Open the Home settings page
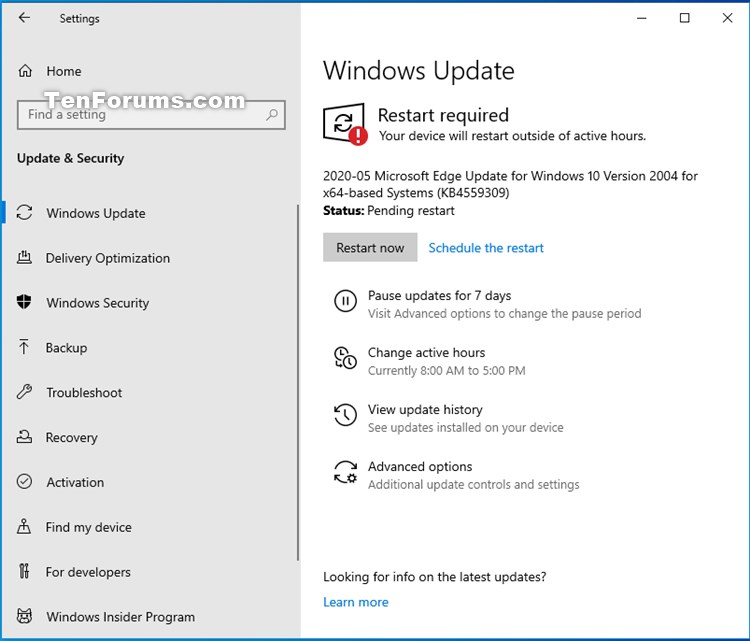Viewport: 750px width, 641px height. point(64,71)
